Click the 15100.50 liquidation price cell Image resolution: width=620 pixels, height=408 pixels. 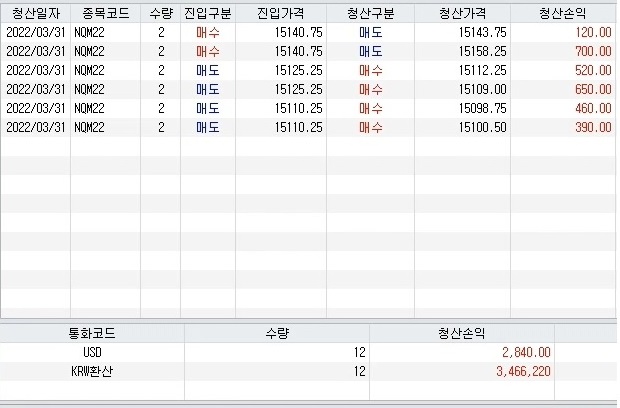pyautogui.click(x=463, y=127)
